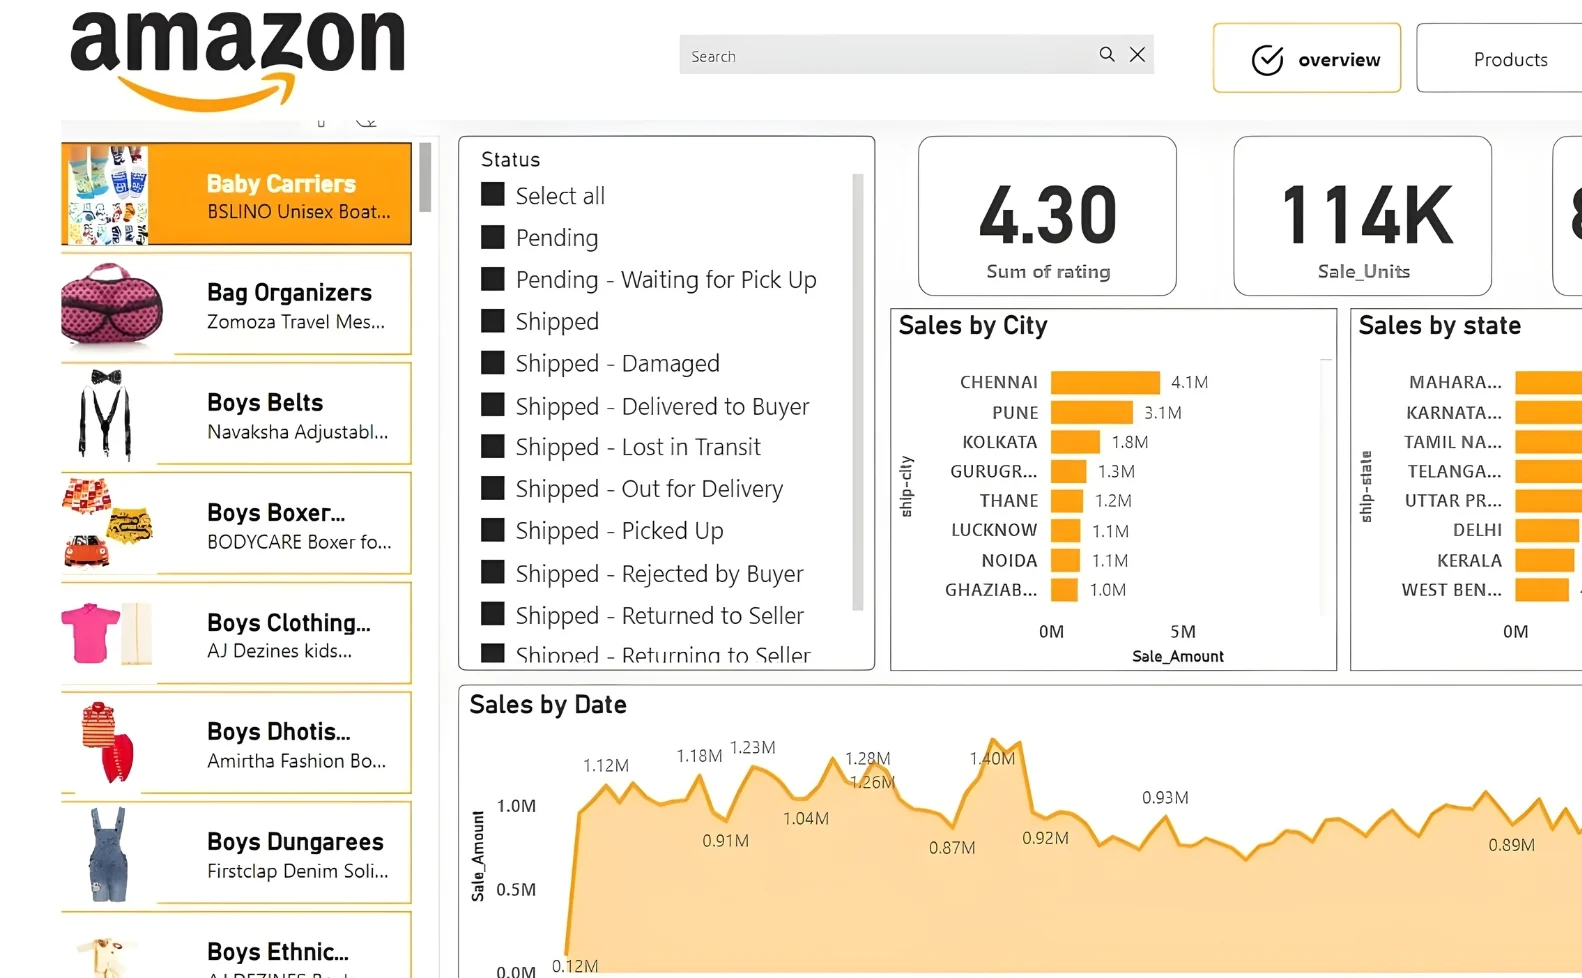Viewport: 1582px width, 978px height.
Task: Click the 0.89M data label on date chart
Action: (x=1511, y=845)
